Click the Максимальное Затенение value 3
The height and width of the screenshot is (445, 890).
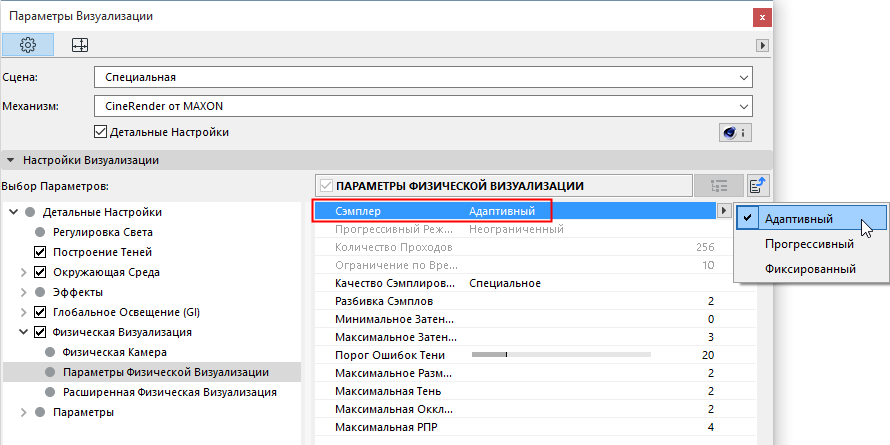coord(711,337)
